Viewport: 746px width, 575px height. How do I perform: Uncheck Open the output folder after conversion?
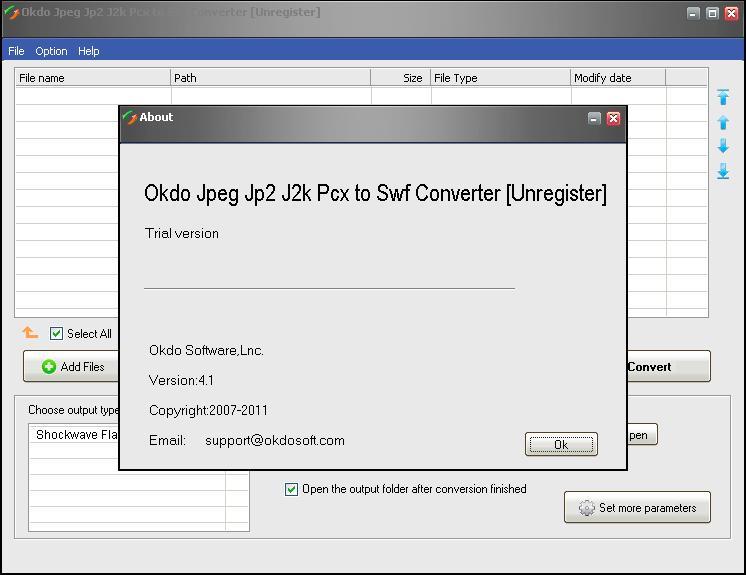tap(291, 489)
